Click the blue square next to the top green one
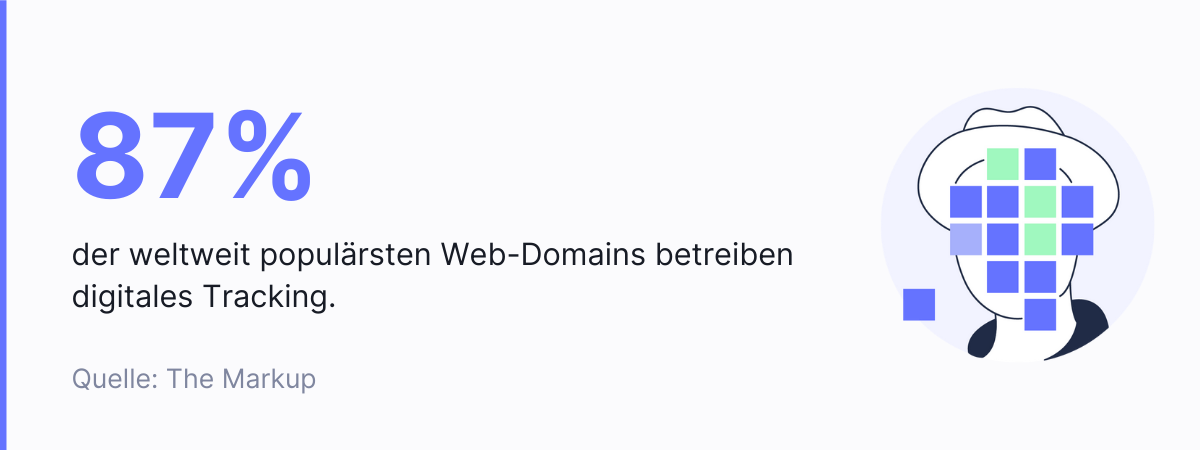This screenshot has height=450, width=1200. pos(1040,164)
